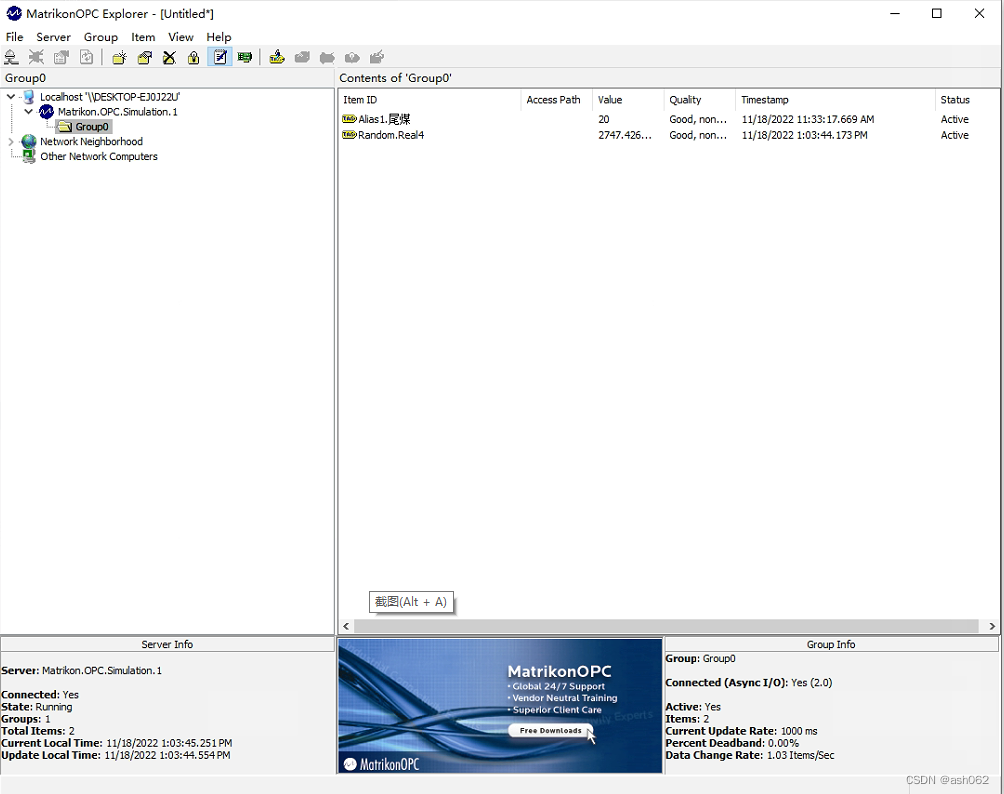1004x794 pixels.
Task: Click the Status column header
Action: [968, 100]
